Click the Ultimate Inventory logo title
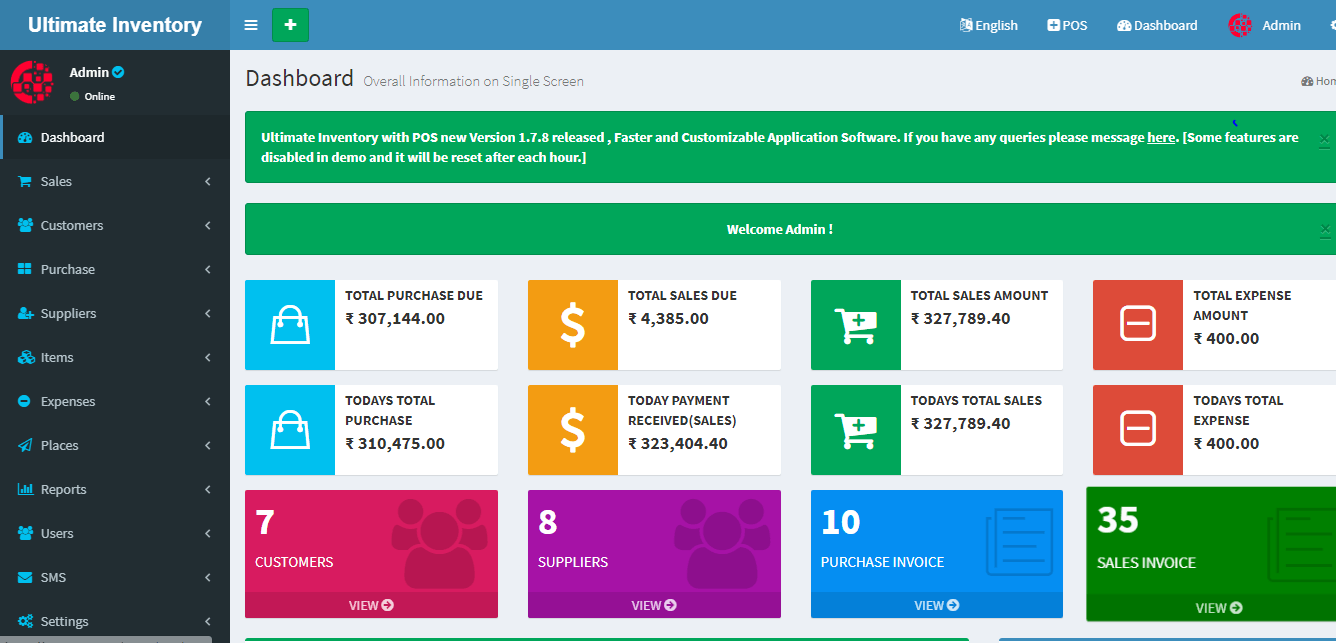The image size is (1336, 643). (115, 25)
